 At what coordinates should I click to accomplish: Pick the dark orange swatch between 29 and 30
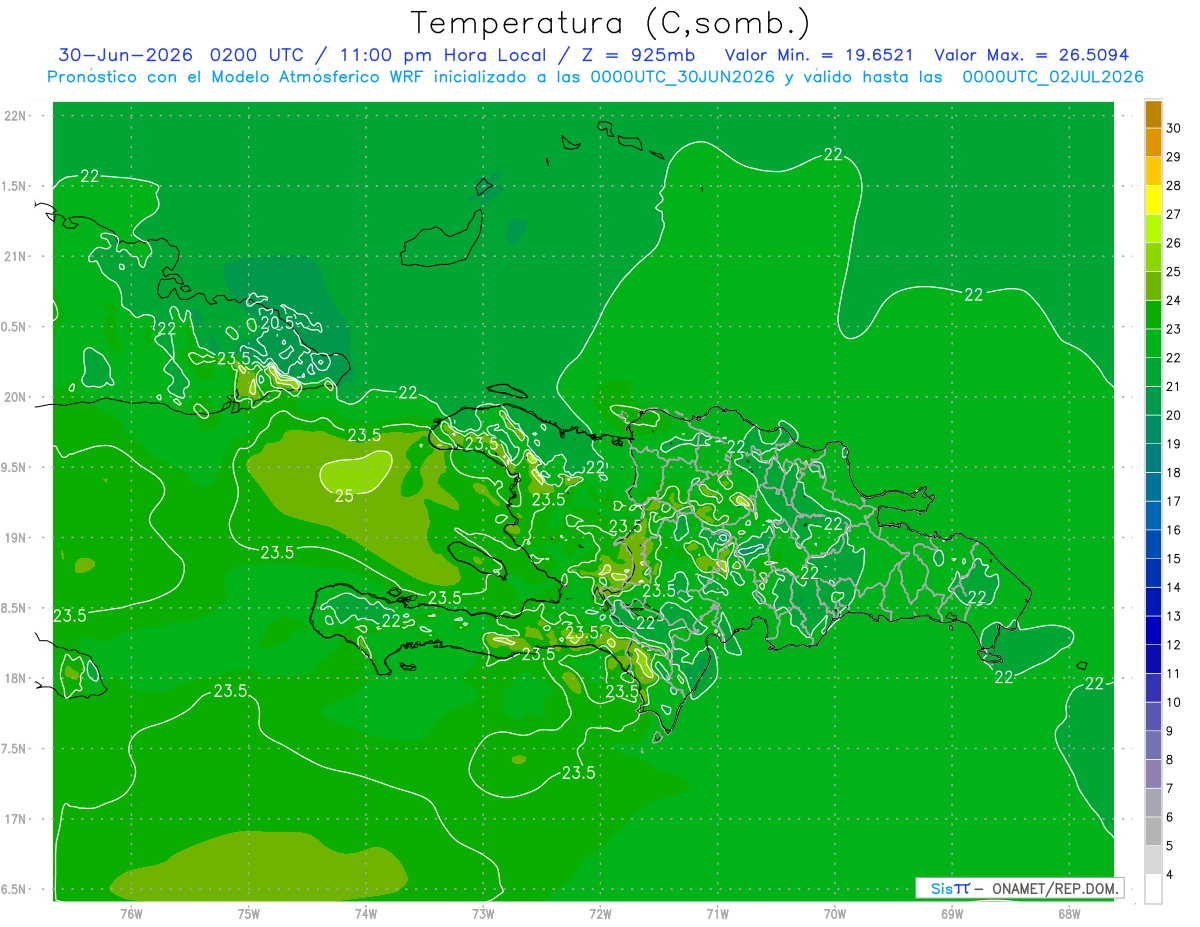(x=1153, y=143)
